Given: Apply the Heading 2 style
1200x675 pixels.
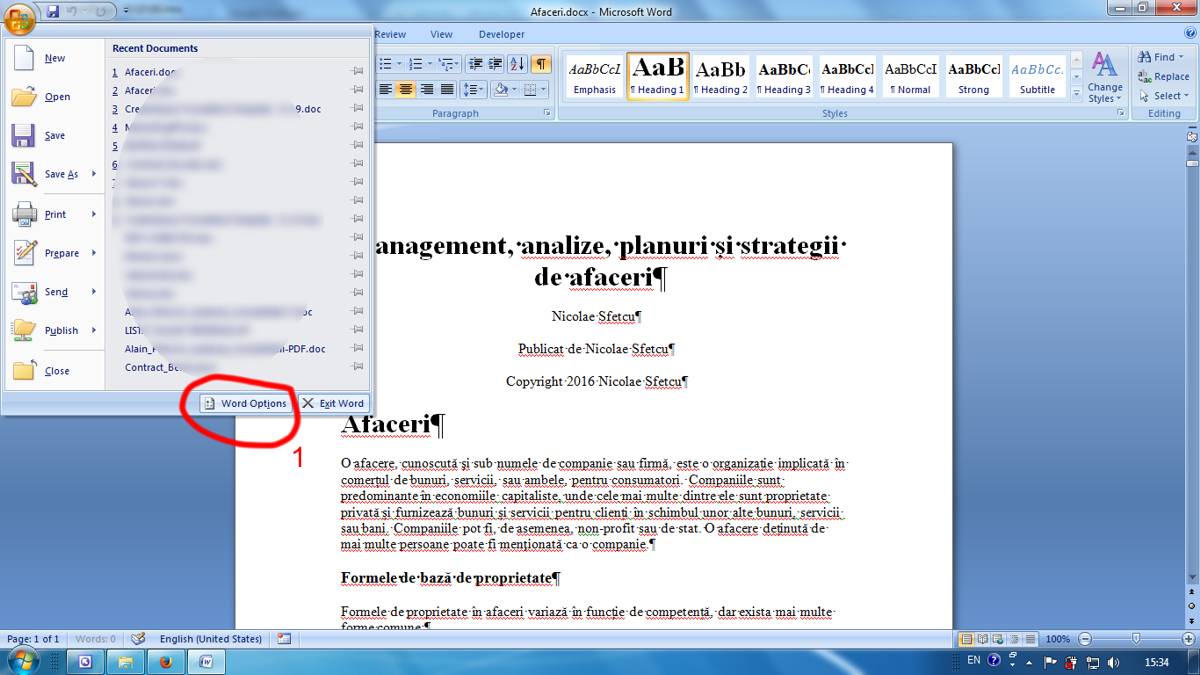Looking at the screenshot, I should click(x=721, y=77).
